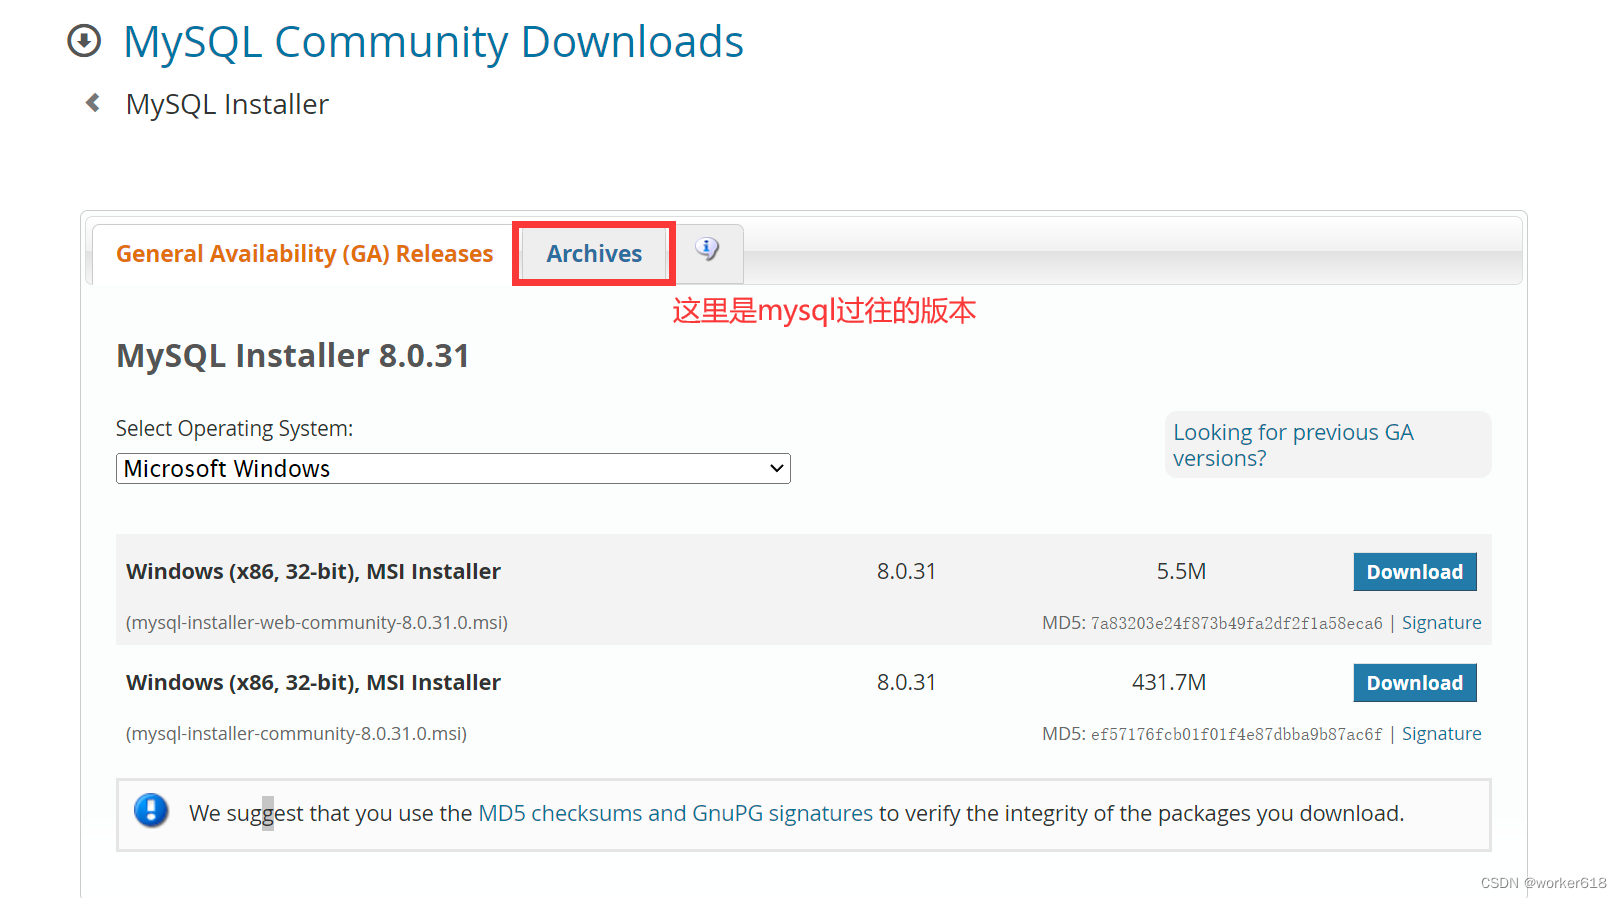Click version 8.0.31 in the 5.5M row
Screen dimensions: 1622x898
coord(906,572)
